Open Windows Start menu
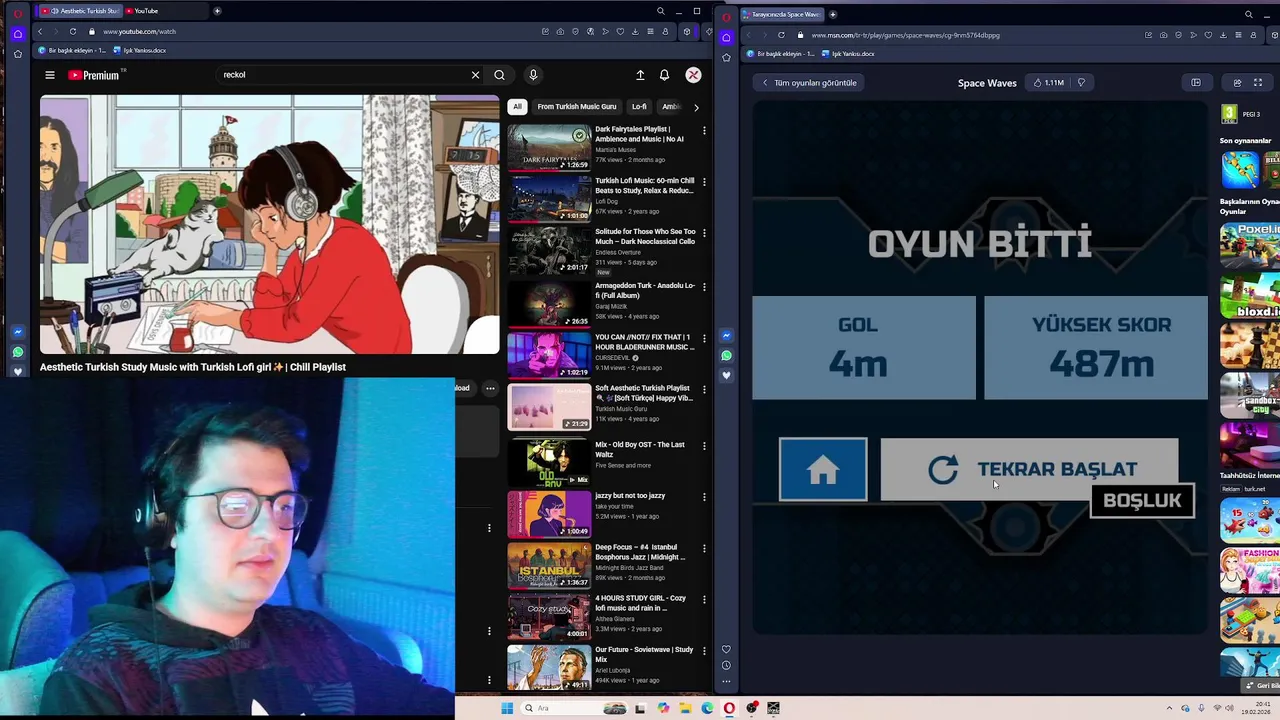 pyautogui.click(x=507, y=708)
